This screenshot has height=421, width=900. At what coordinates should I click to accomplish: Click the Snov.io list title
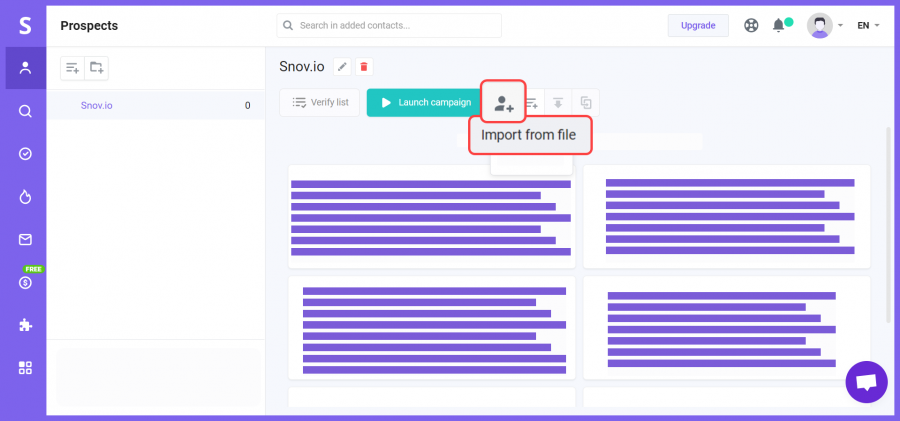click(x=302, y=67)
